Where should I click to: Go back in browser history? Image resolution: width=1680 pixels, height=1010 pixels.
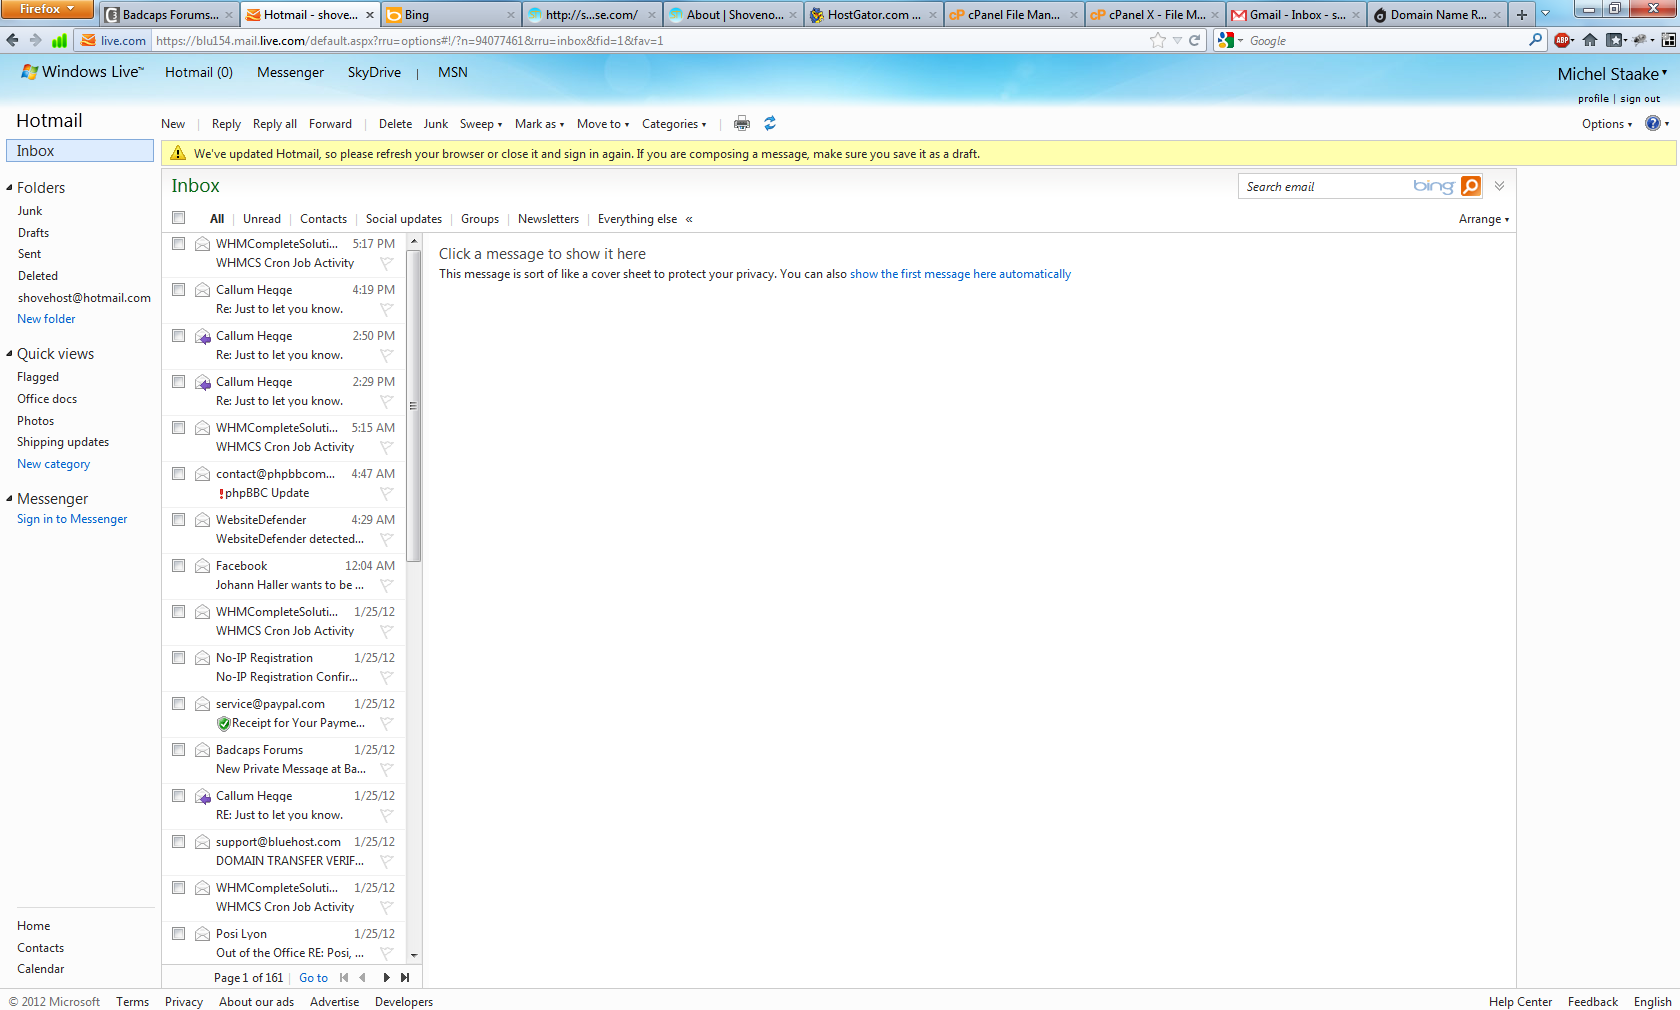(12, 41)
